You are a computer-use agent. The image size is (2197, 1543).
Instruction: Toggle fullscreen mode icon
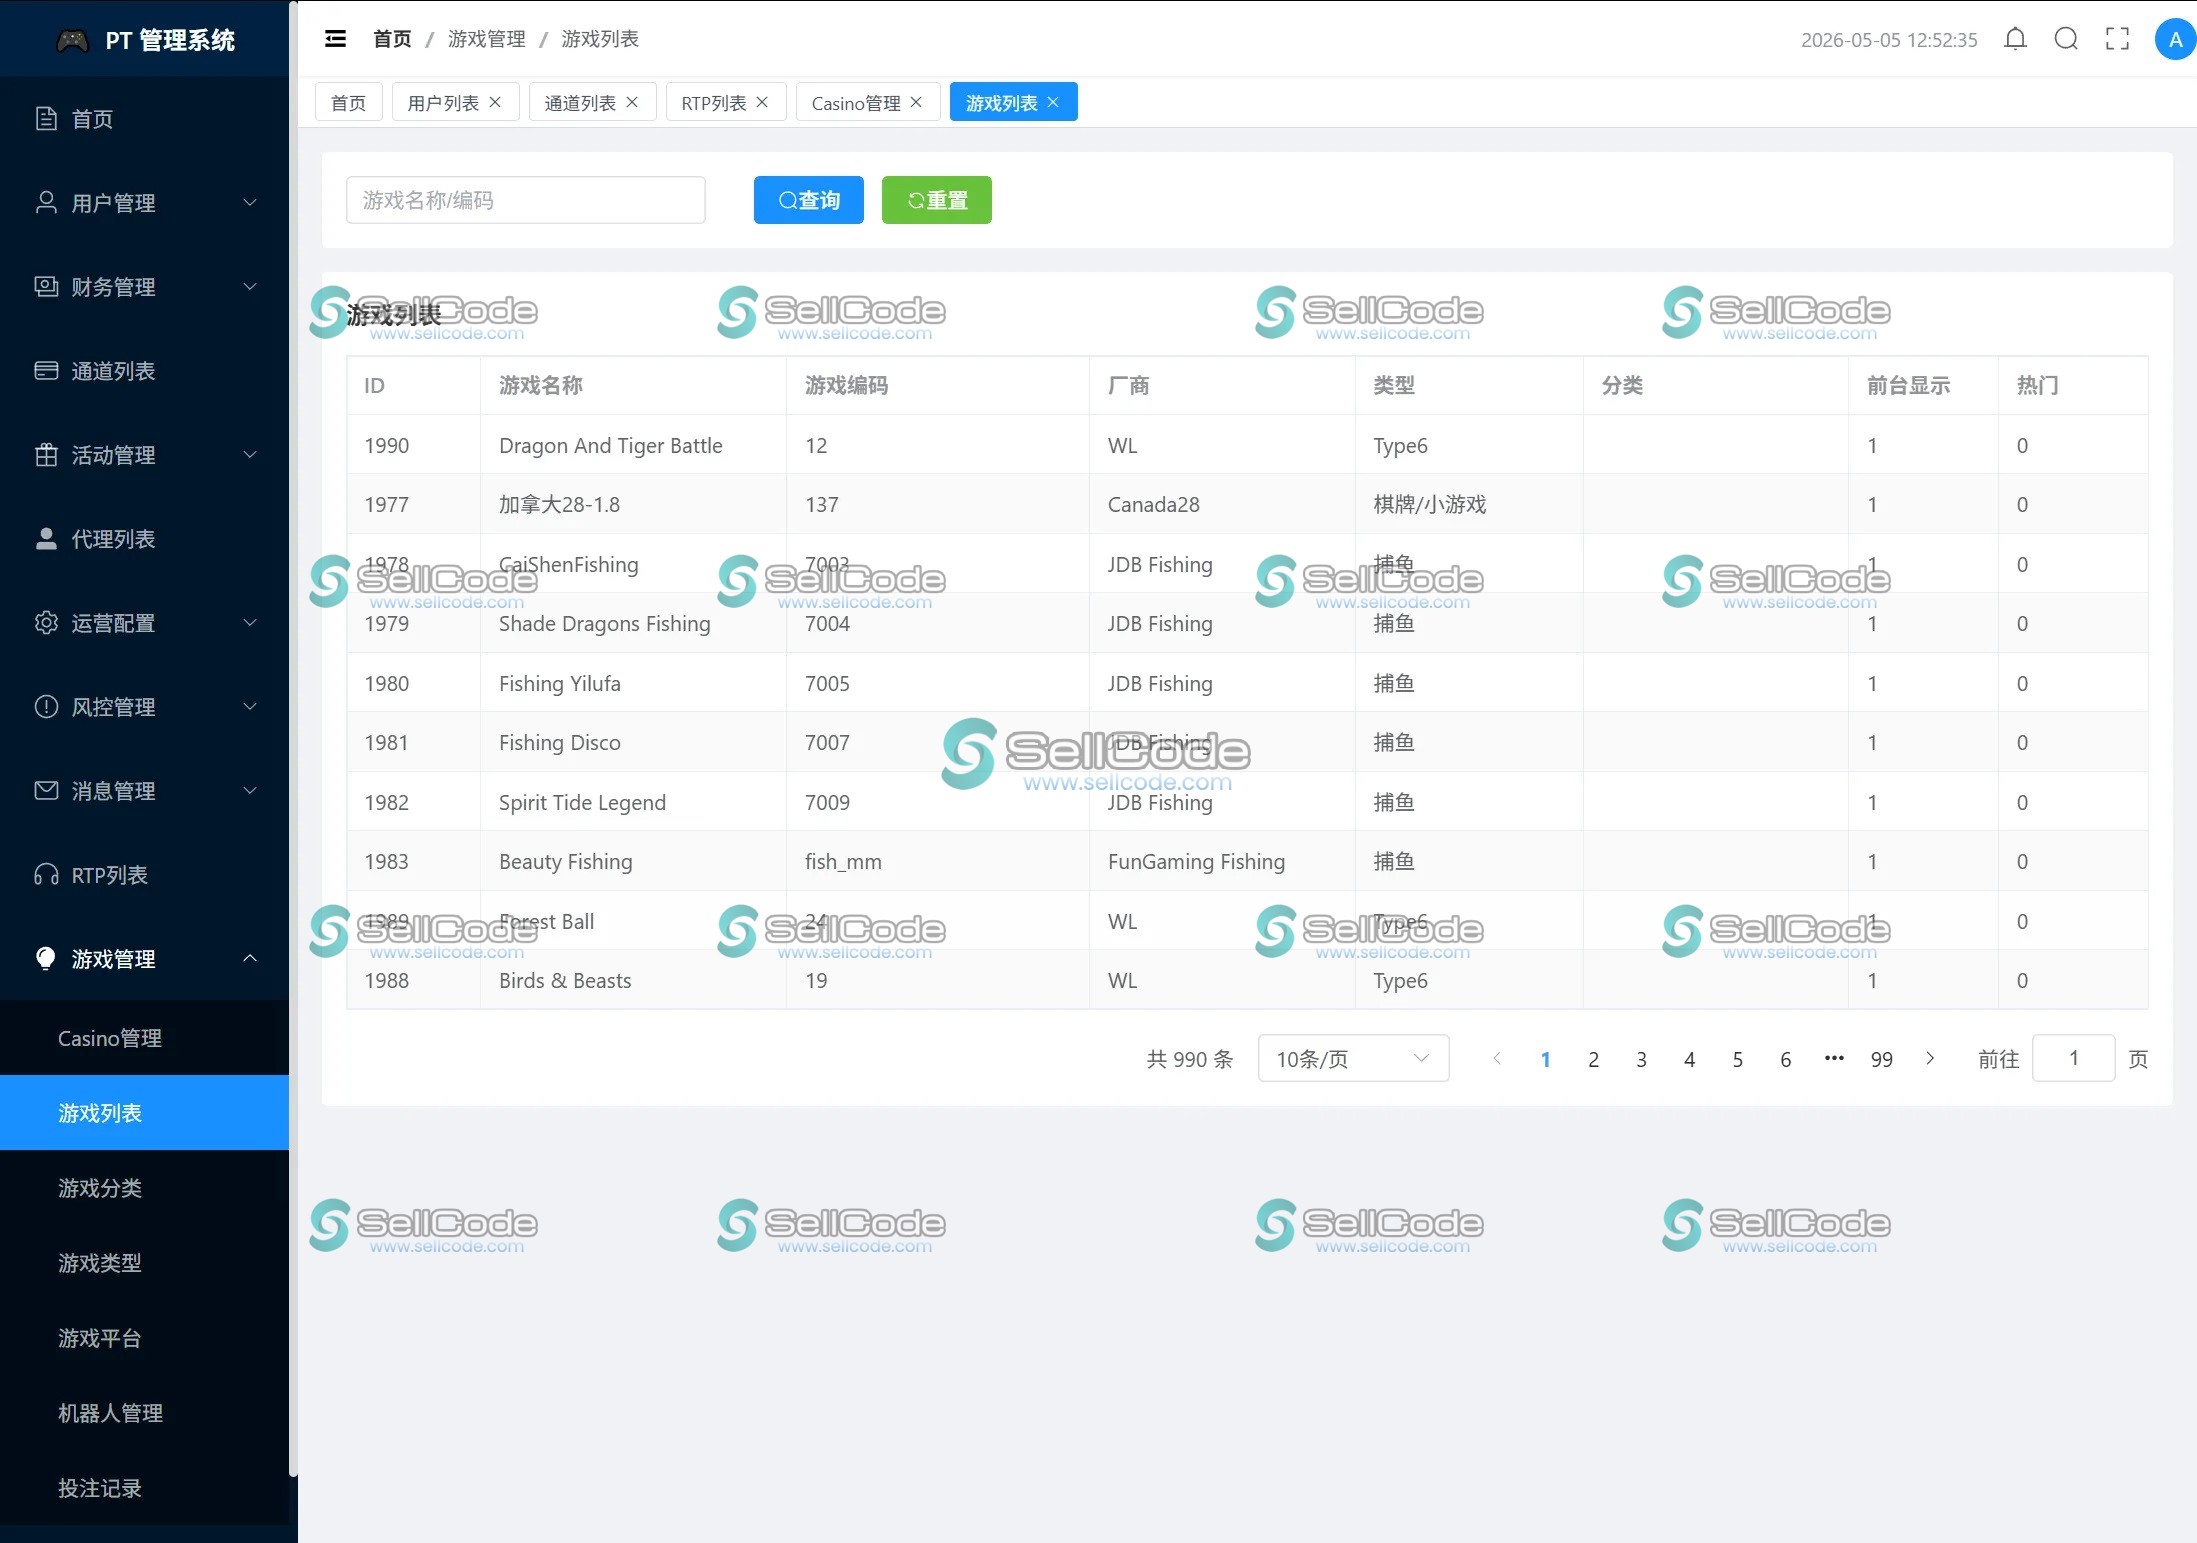click(2117, 39)
